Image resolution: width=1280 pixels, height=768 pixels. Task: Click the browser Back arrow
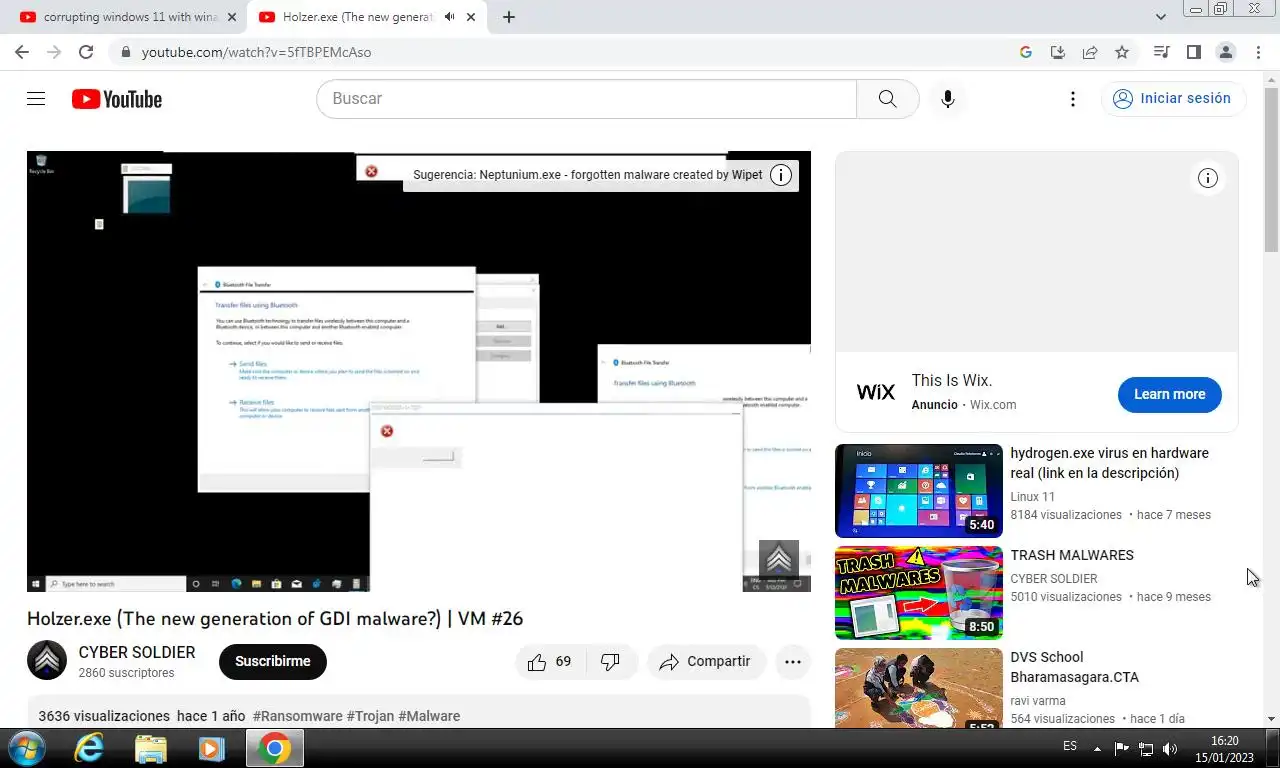point(22,52)
